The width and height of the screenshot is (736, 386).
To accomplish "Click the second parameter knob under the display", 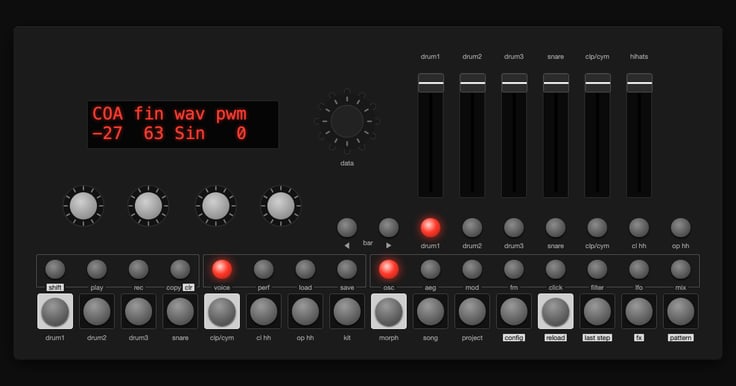I will pos(148,206).
